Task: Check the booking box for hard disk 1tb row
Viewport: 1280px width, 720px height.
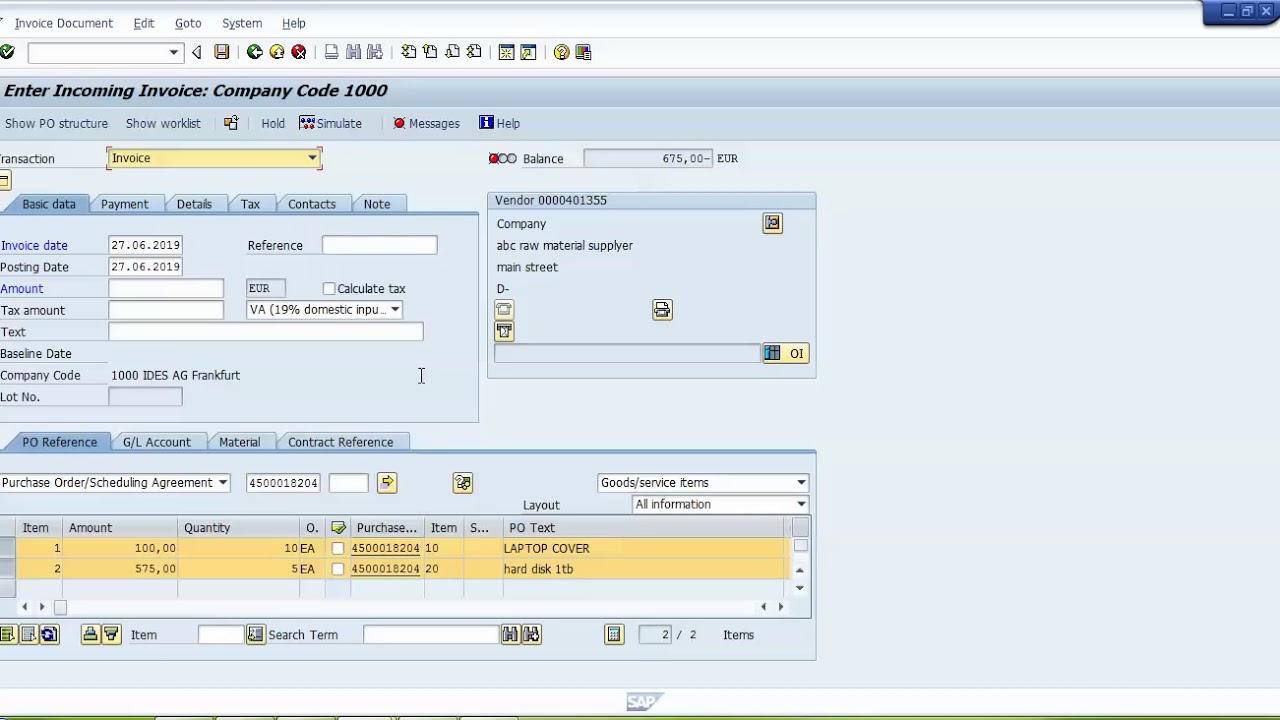Action: [x=338, y=570]
